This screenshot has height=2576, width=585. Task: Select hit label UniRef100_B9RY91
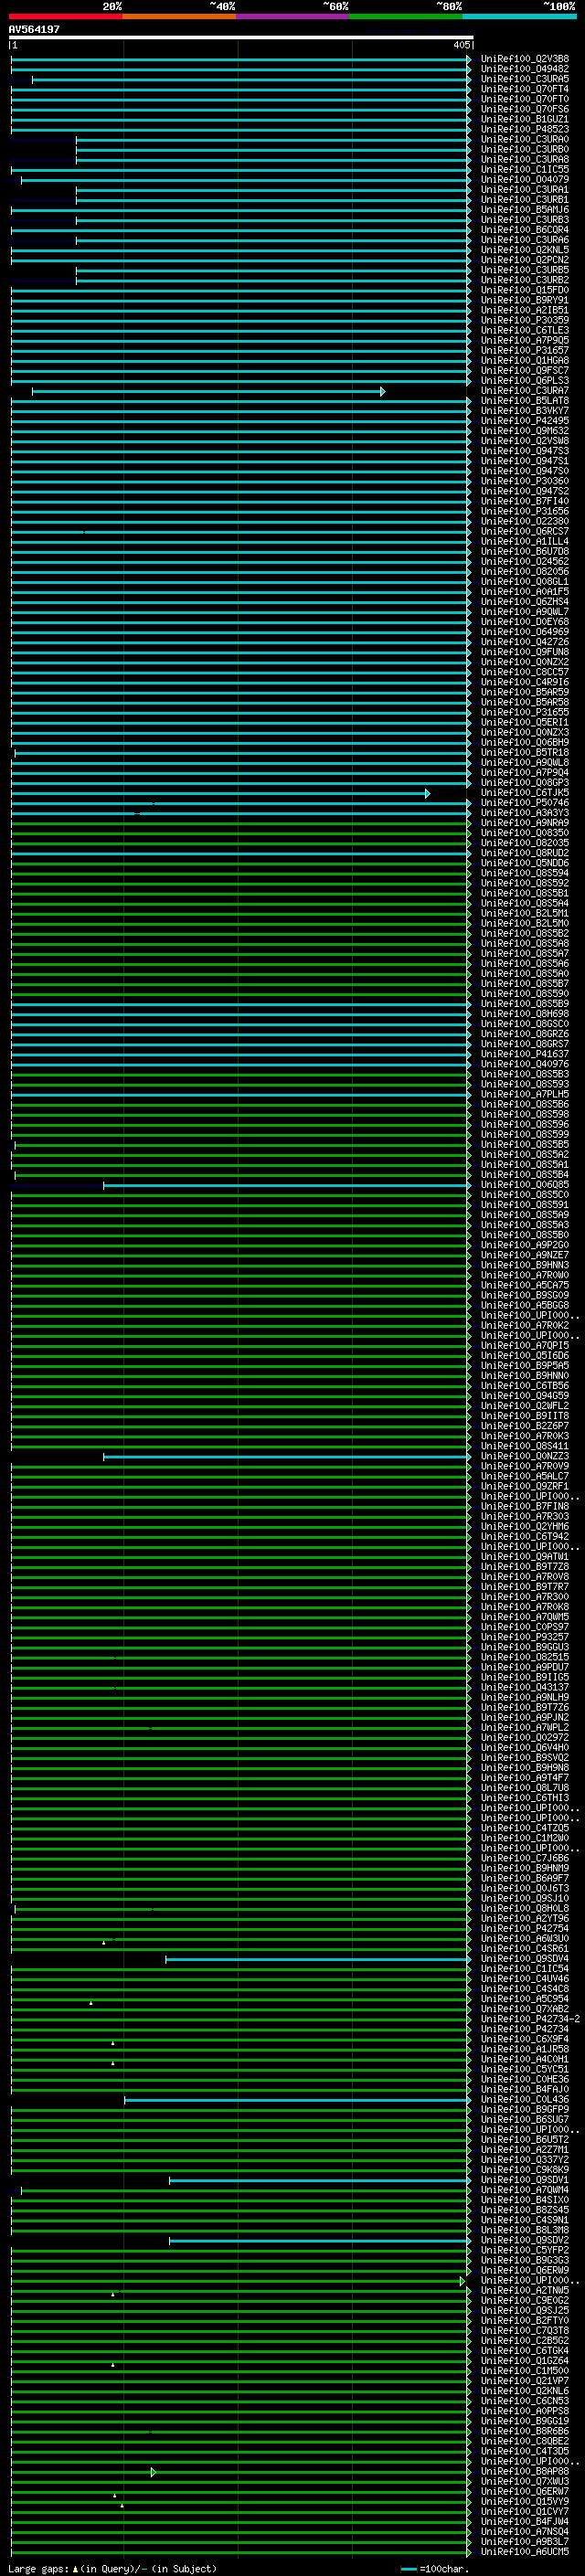[x=525, y=300]
